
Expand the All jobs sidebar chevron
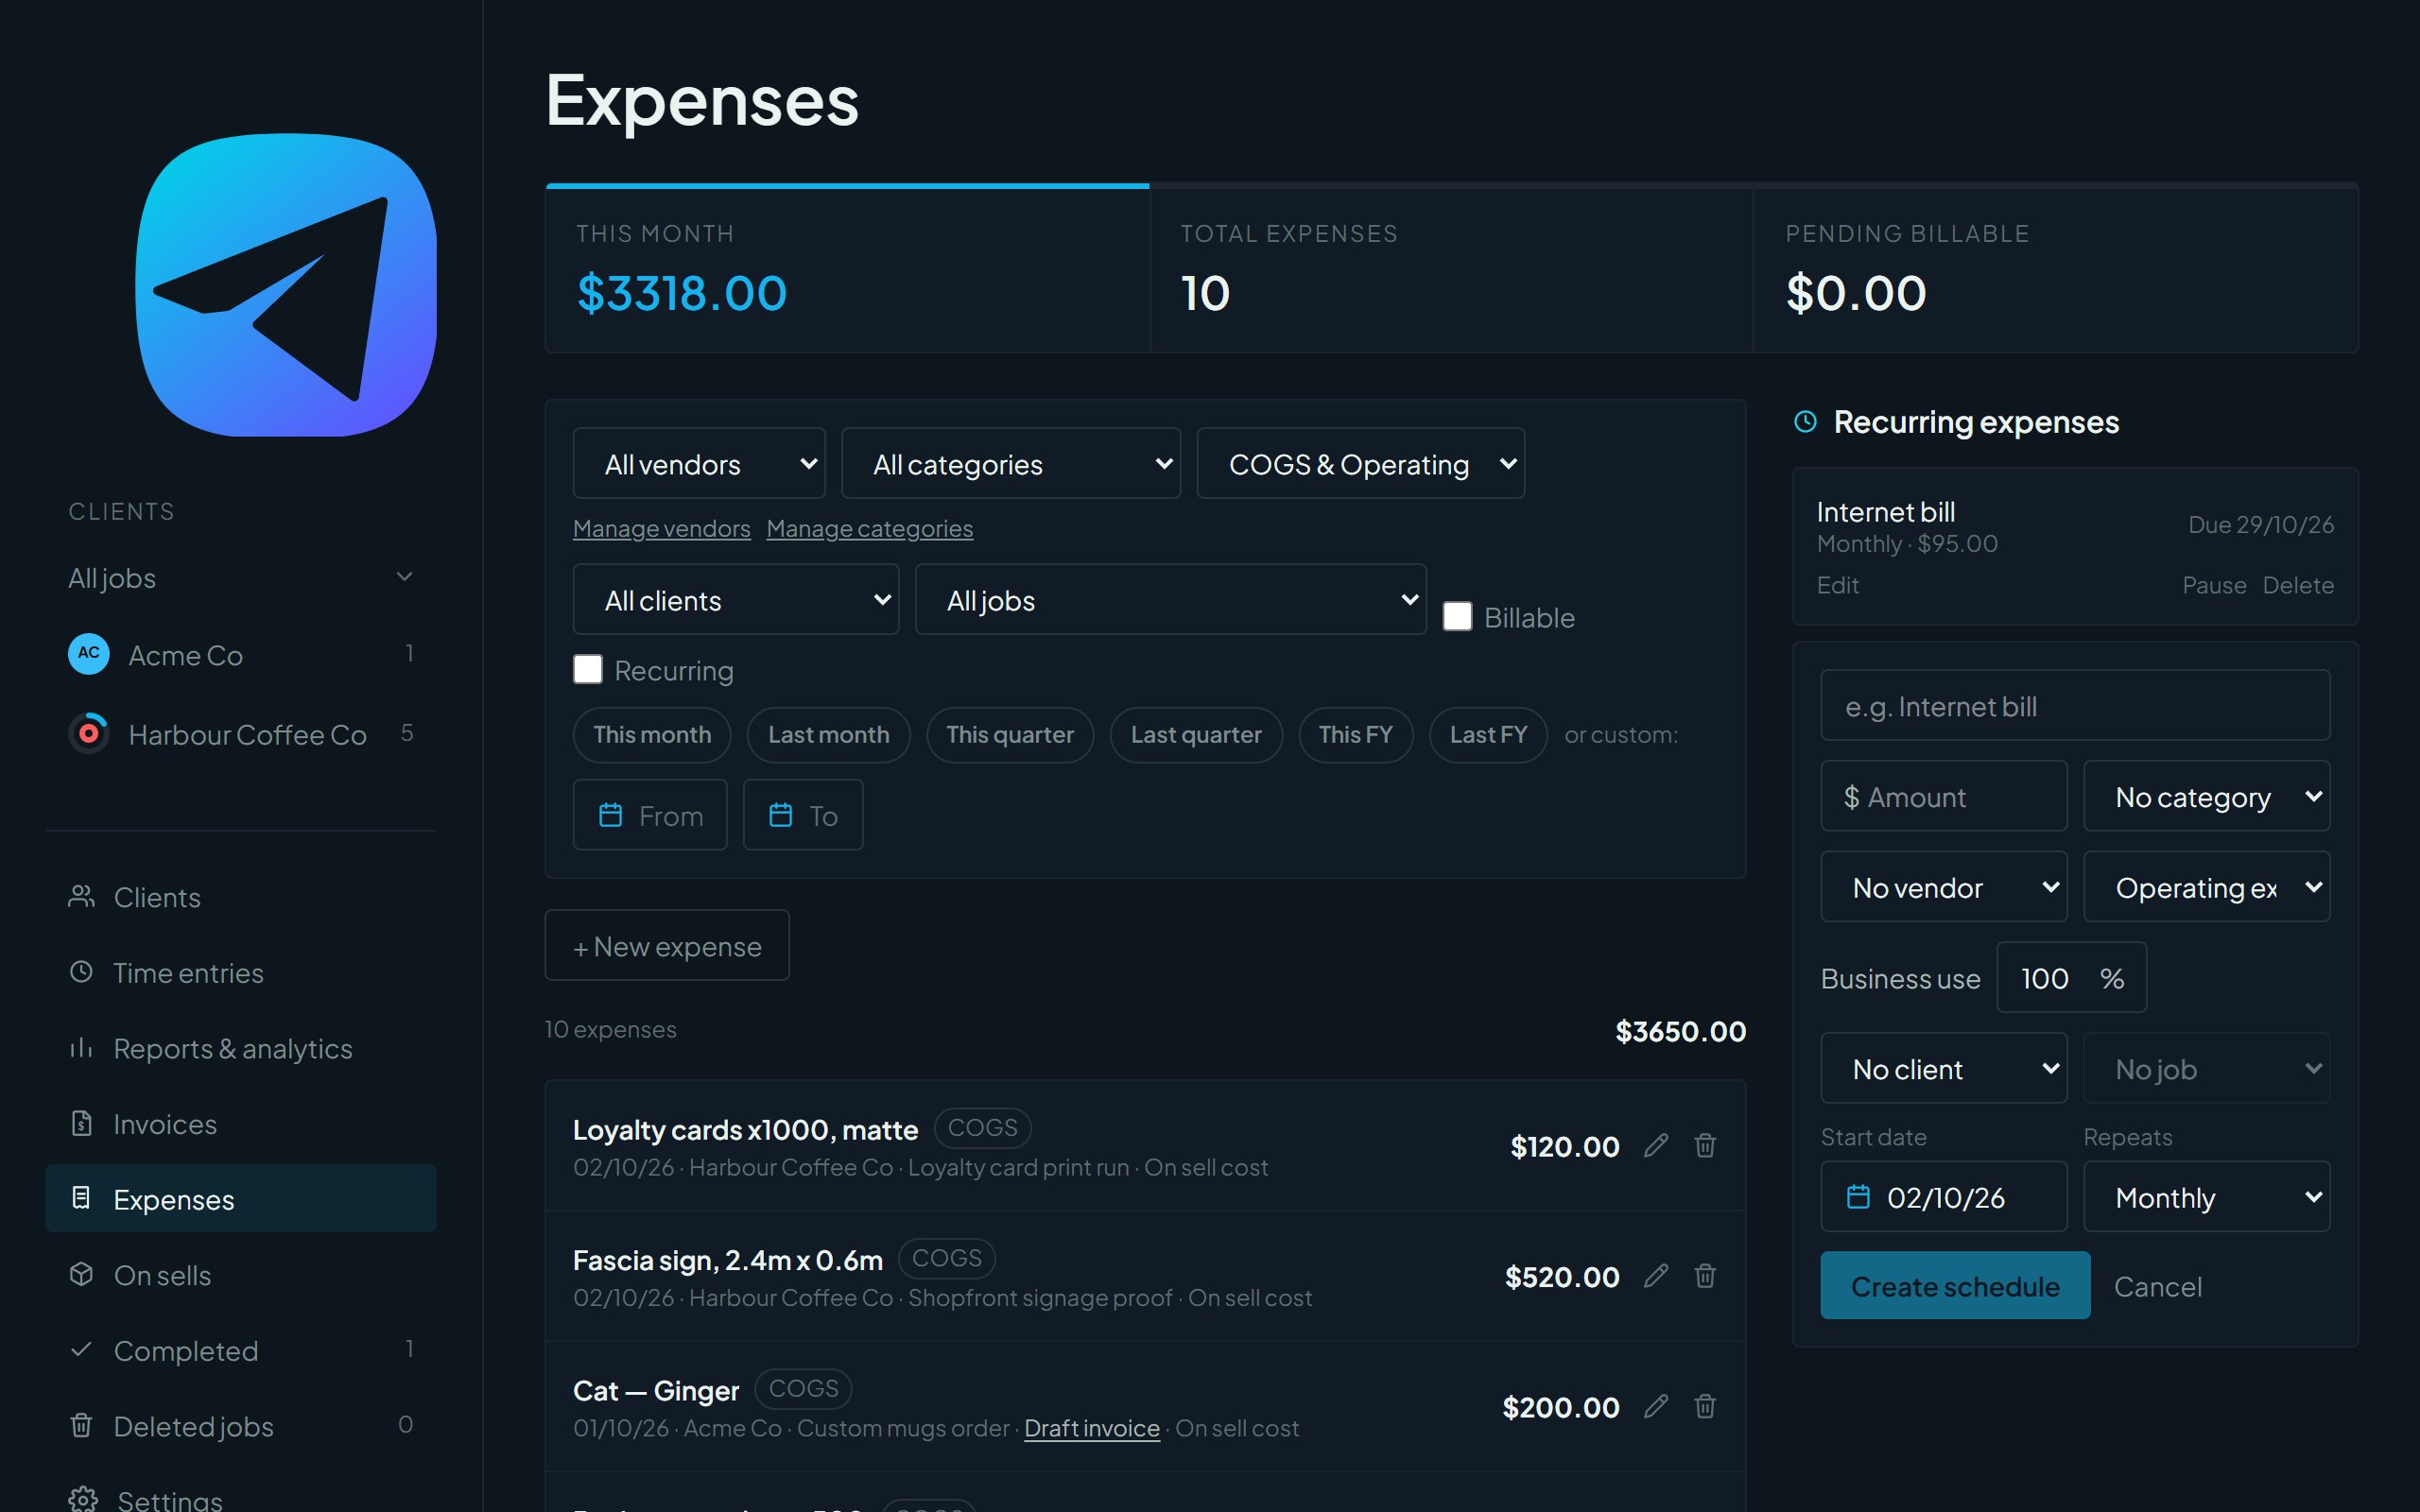(x=404, y=577)
